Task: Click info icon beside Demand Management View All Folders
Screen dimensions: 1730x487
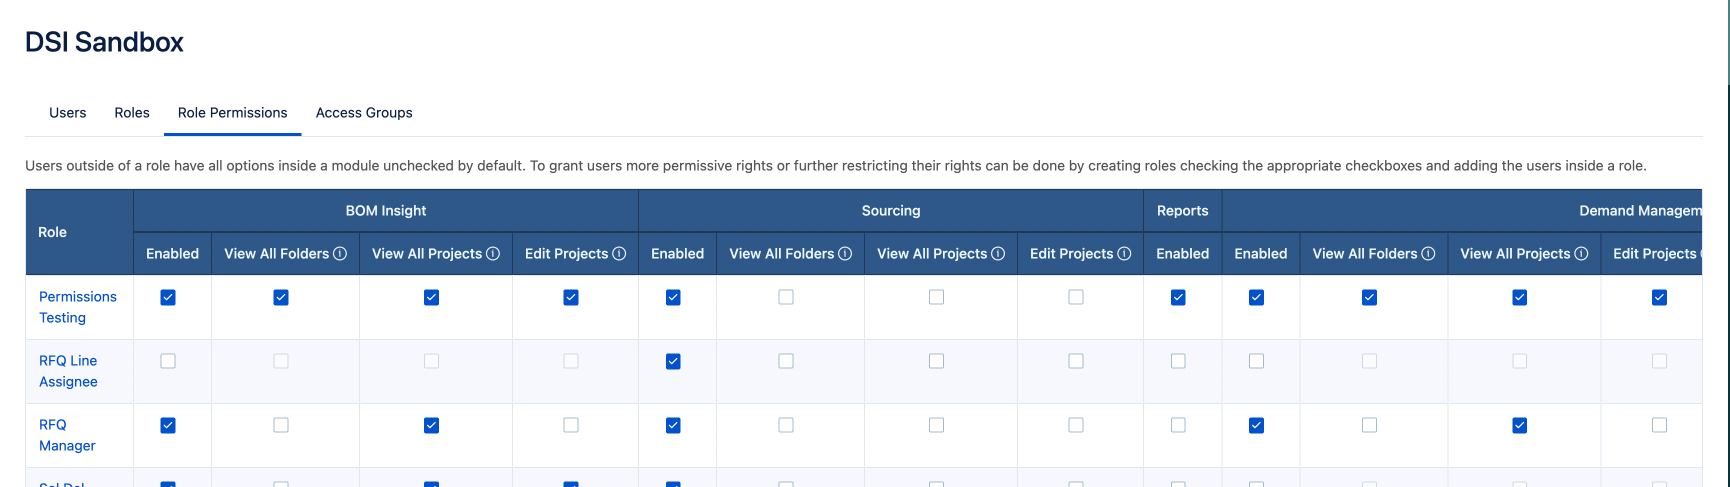Action: pos(1428,254)
